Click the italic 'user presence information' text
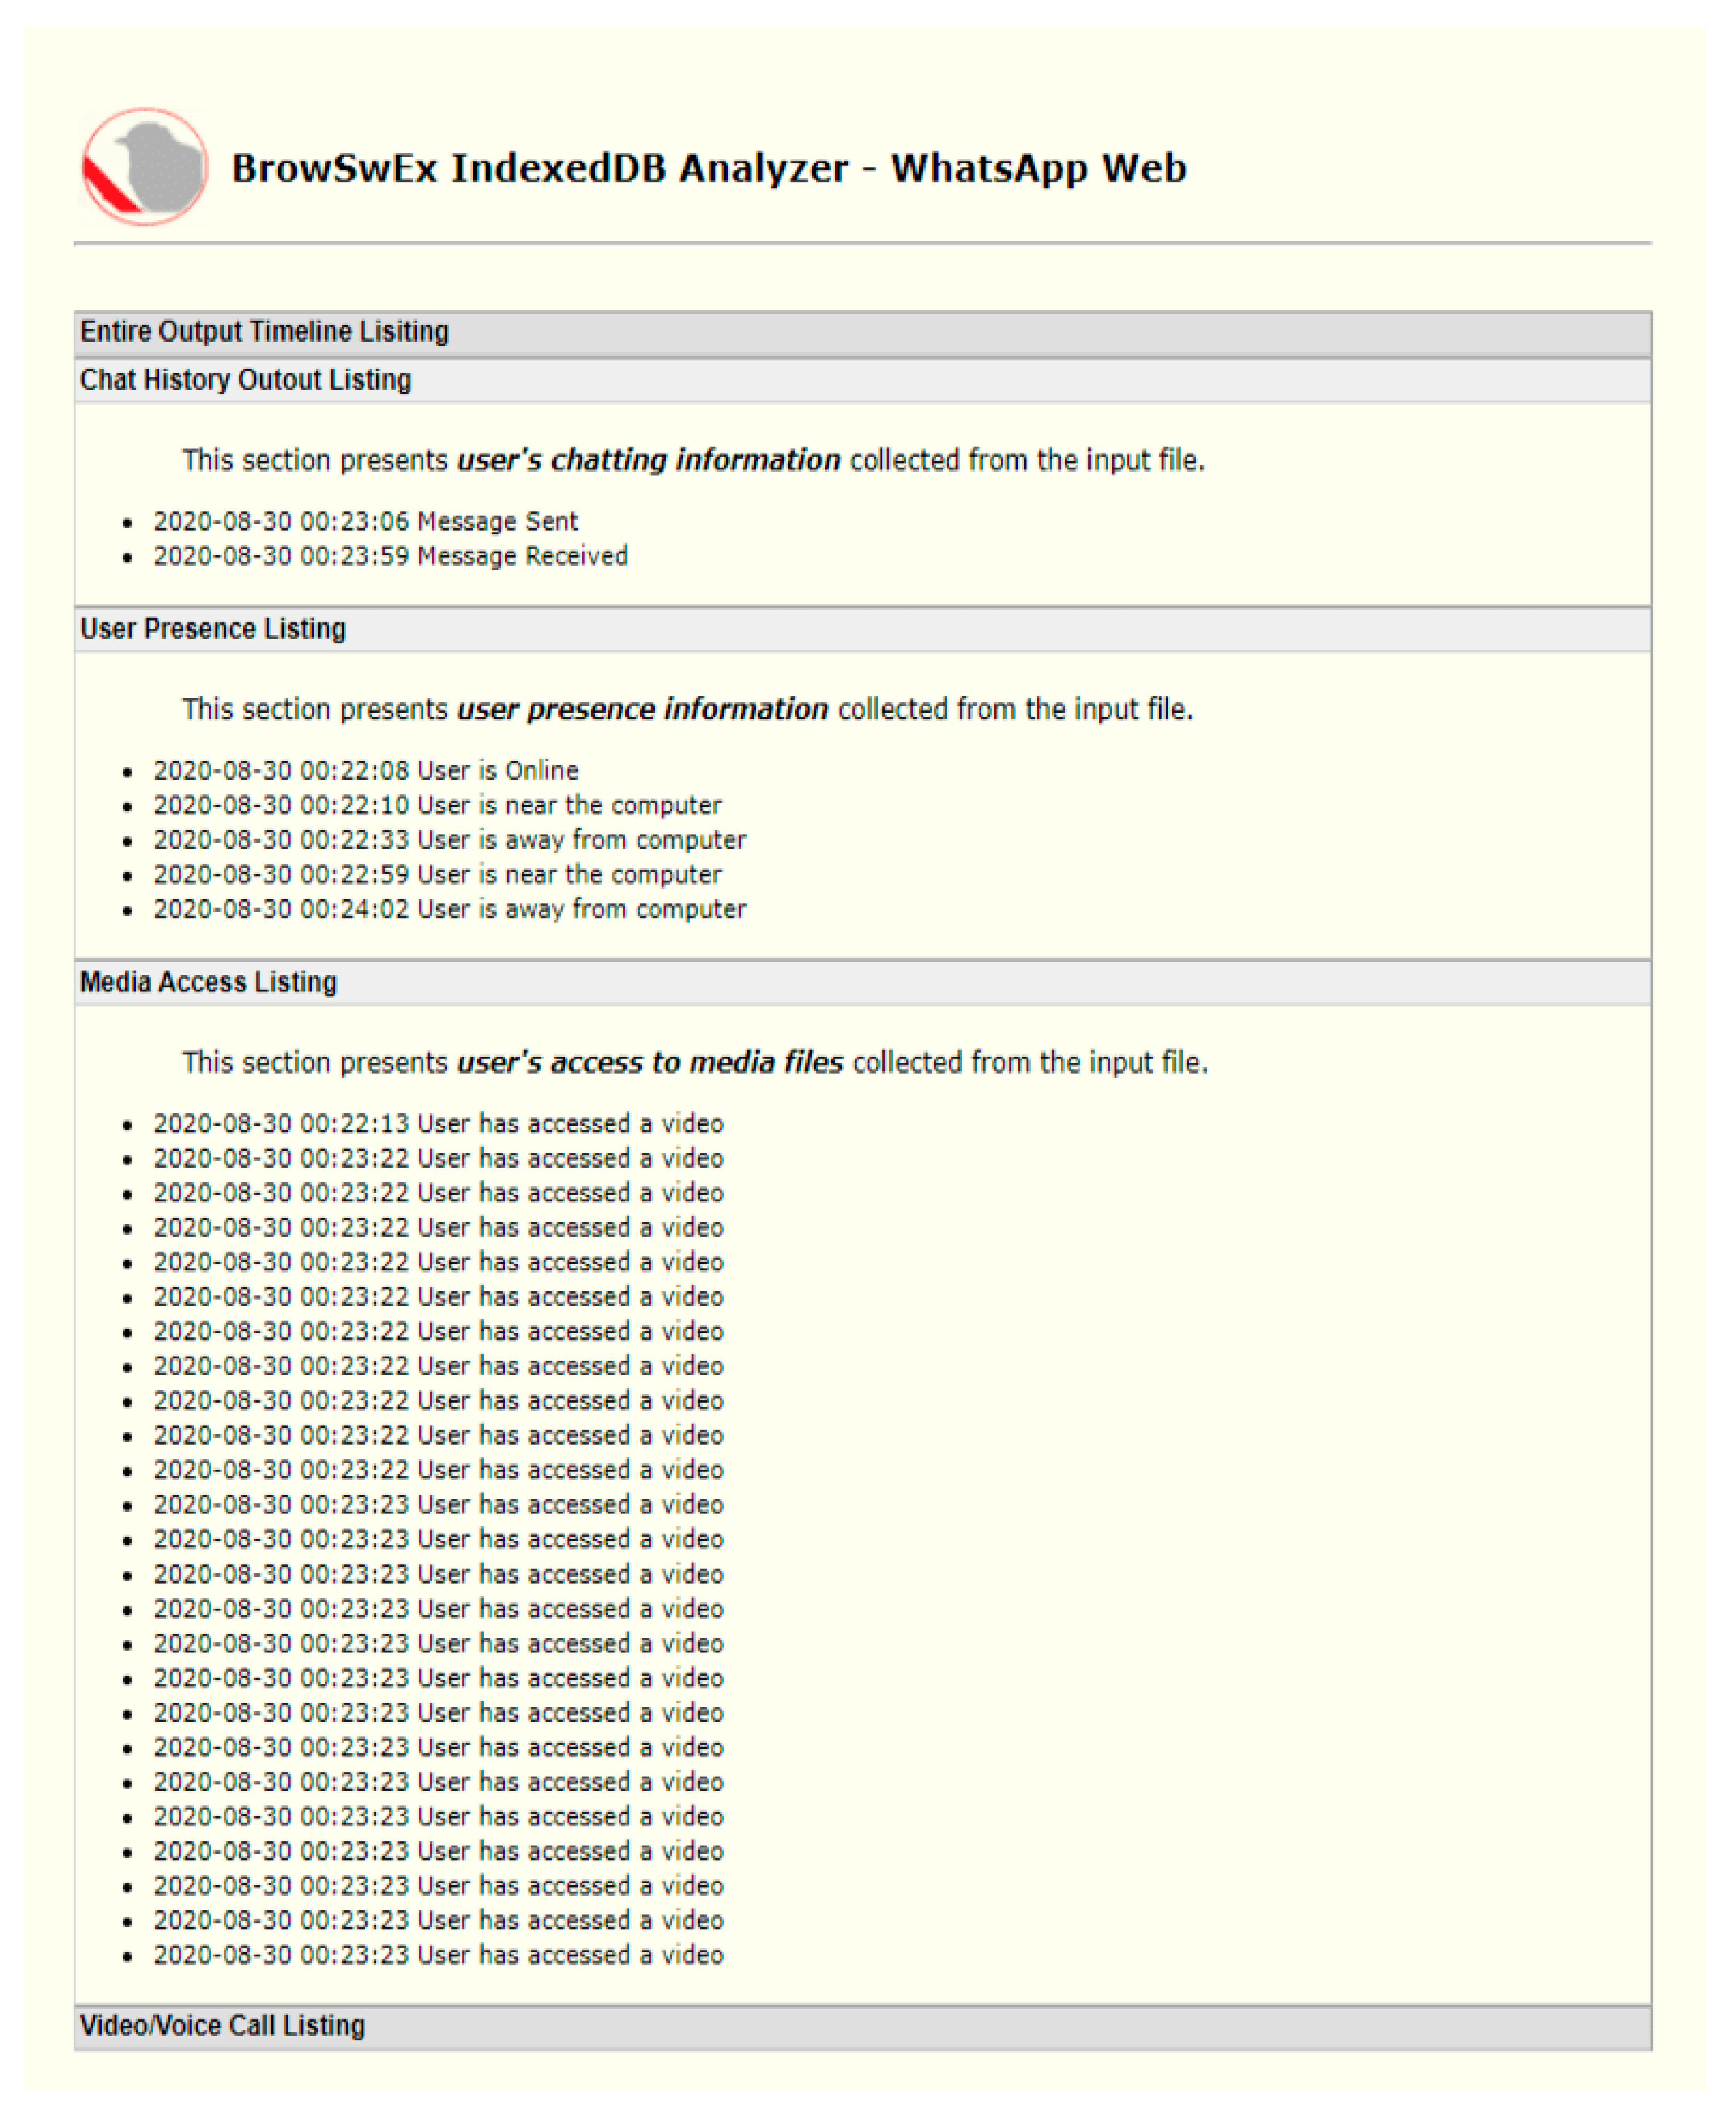This screenshot has height=2117, width=1736. (x=642, y=709)
